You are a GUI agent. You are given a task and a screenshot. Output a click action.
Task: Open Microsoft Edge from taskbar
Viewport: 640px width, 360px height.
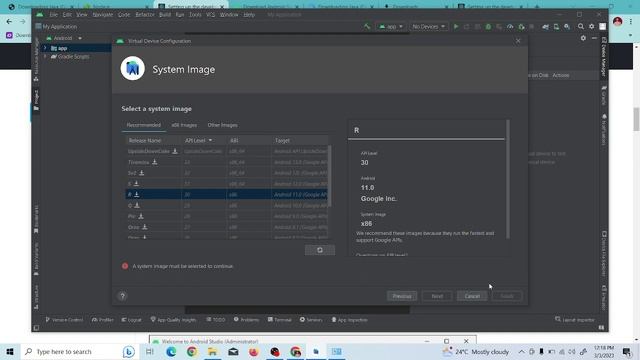click(171, 351)
